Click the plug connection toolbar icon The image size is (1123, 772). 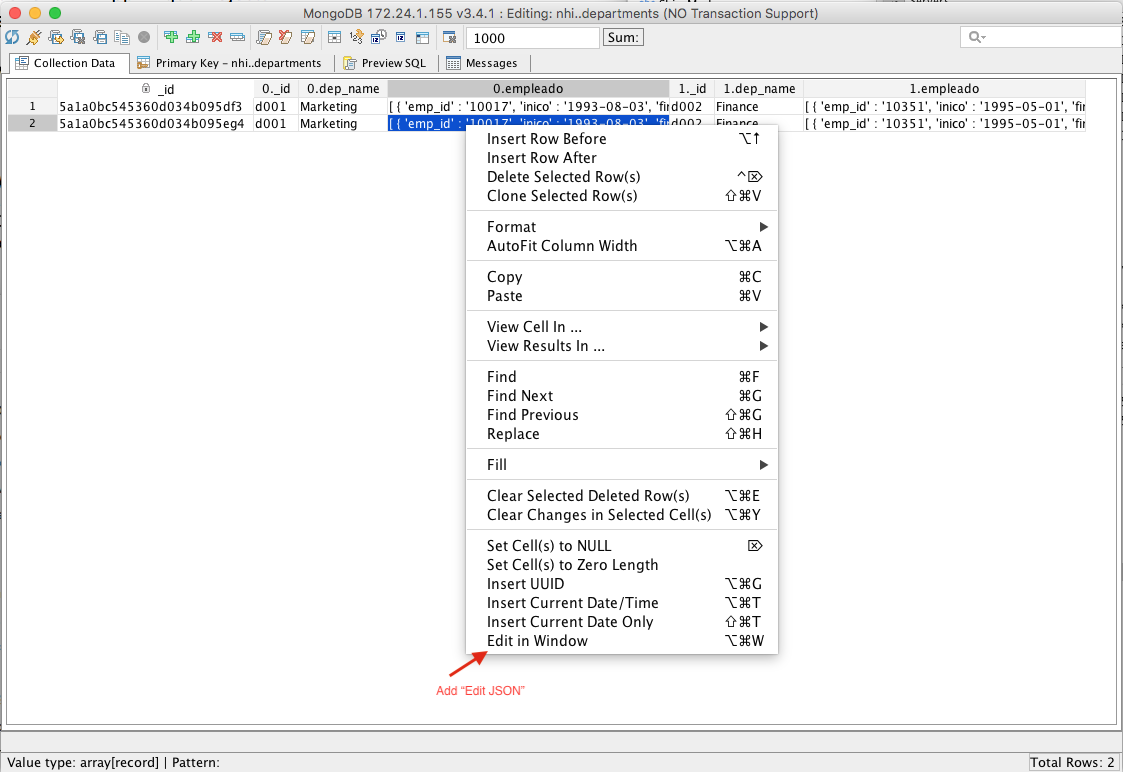(34, 37)
